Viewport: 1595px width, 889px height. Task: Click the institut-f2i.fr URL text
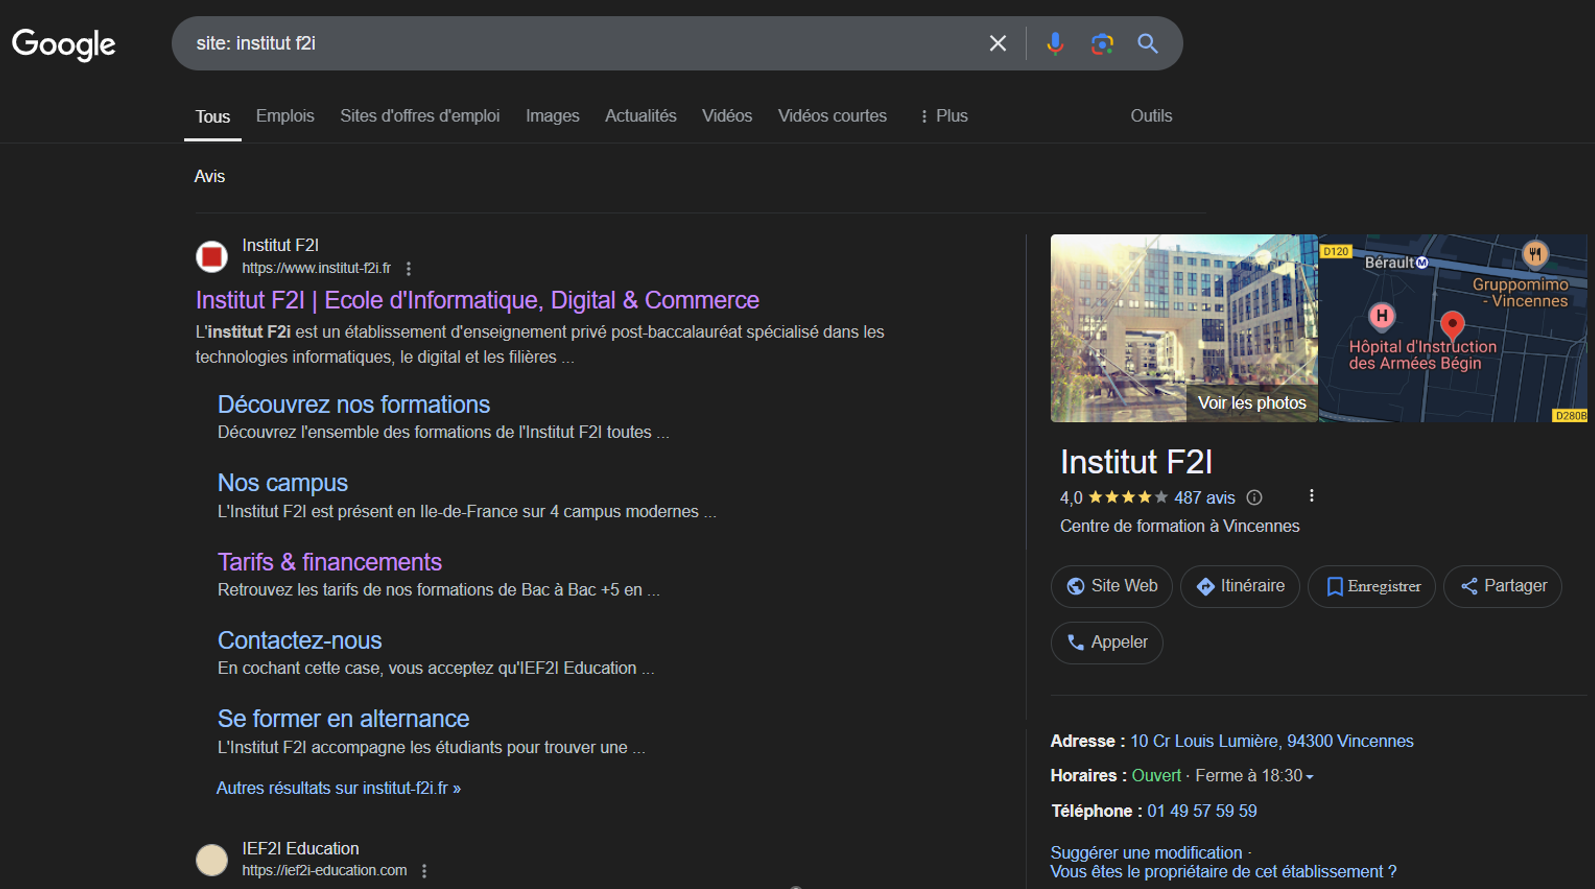(316, 268)
